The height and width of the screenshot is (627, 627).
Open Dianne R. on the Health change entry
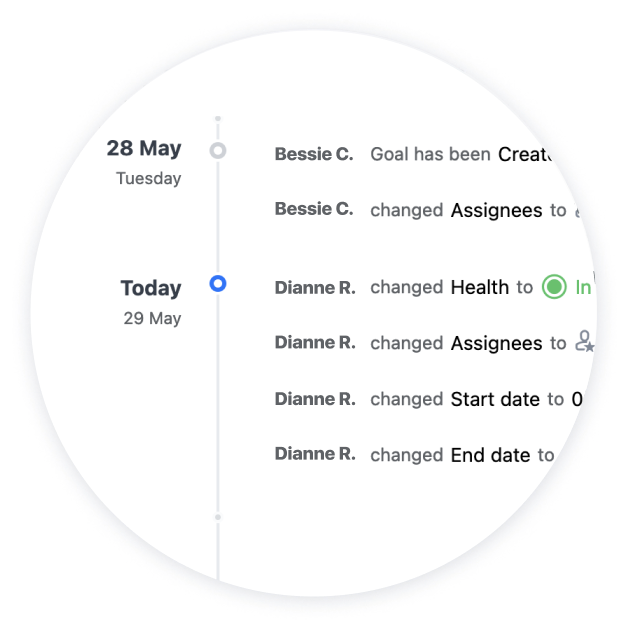pyautogui.click(x=315, y=288)
